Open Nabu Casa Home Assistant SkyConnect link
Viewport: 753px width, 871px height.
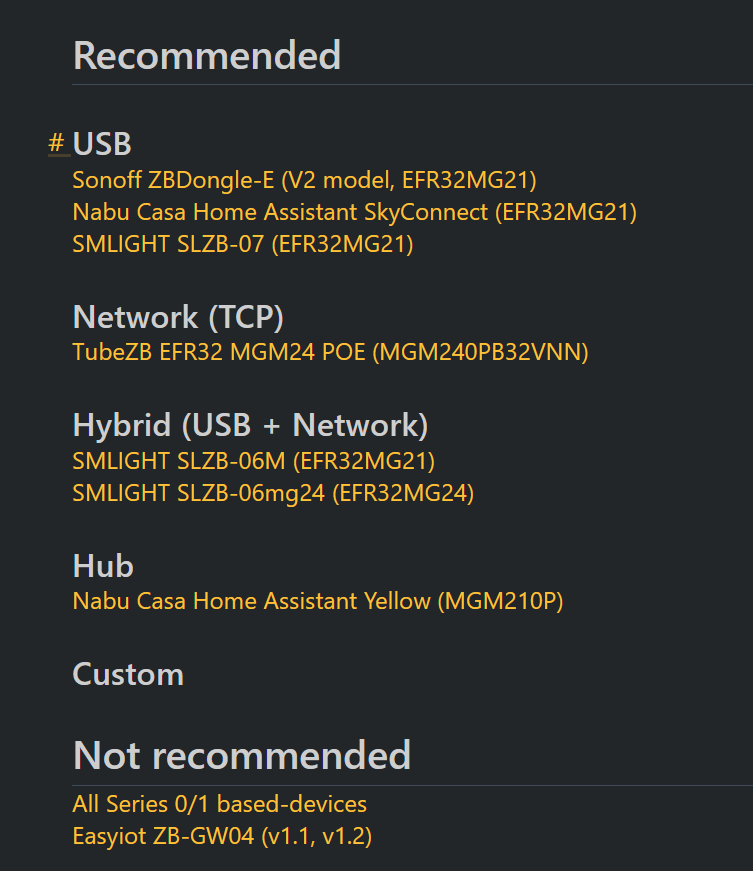pyautogui.click(x=354, y=212)
